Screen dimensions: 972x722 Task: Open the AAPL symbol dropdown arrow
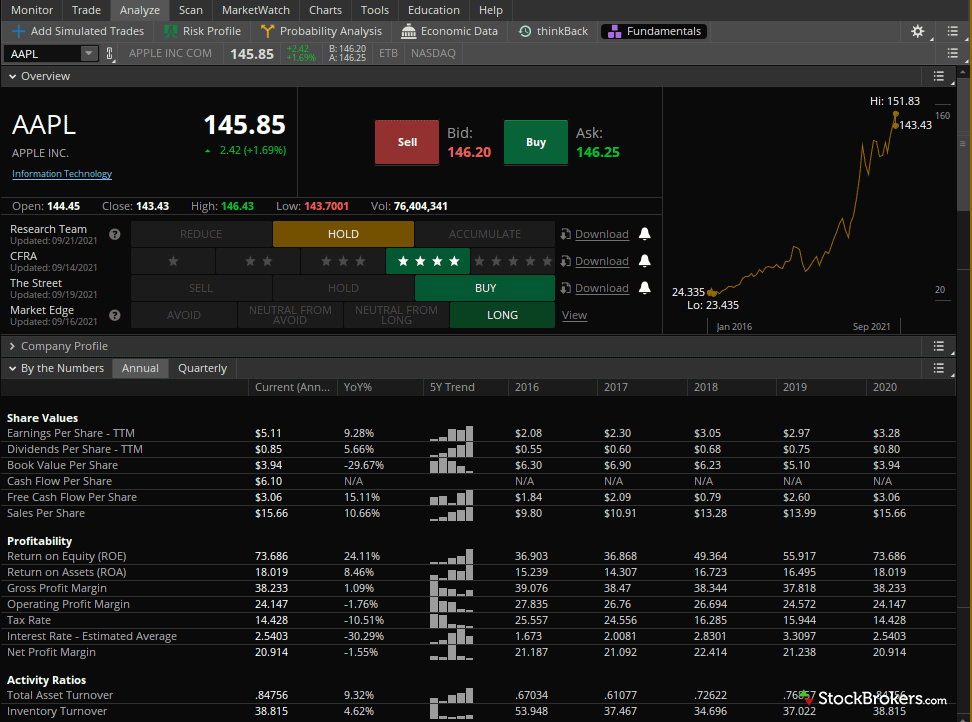88,54
